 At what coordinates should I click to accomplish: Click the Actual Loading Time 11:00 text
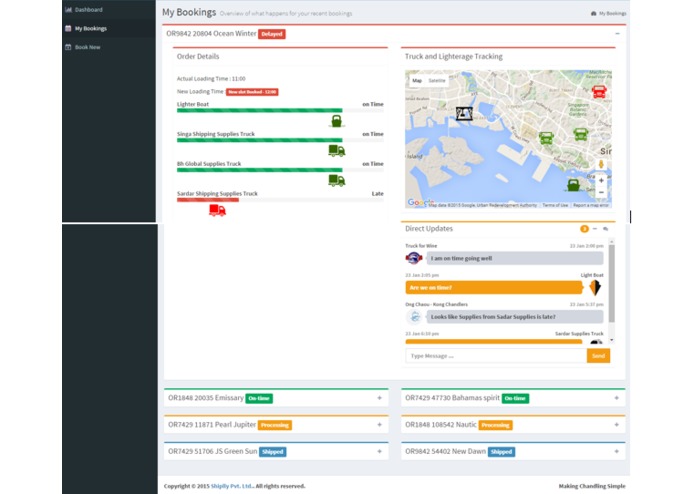tap(211, 78)
